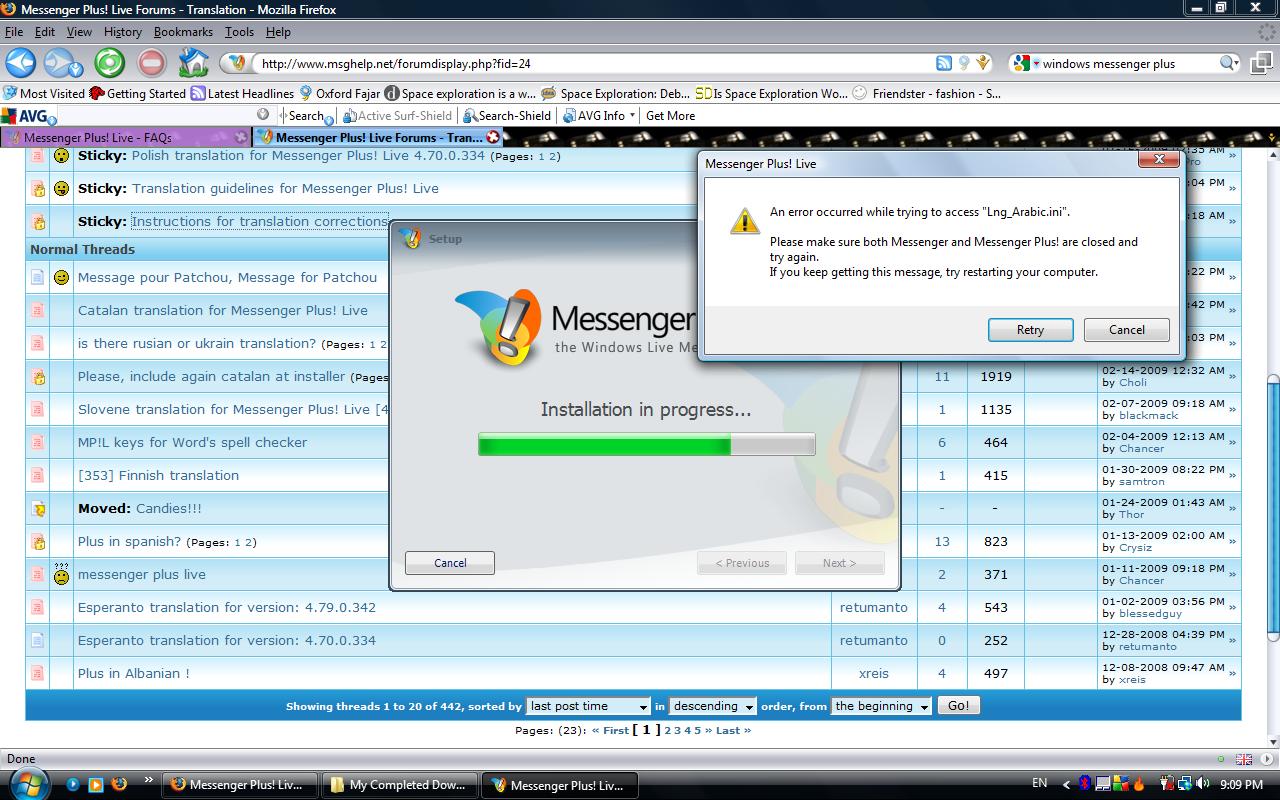Click the Firefox back arrow button
Image resolution: width=1280 pixels, height=800 pixels.
(x=21, y=63)
